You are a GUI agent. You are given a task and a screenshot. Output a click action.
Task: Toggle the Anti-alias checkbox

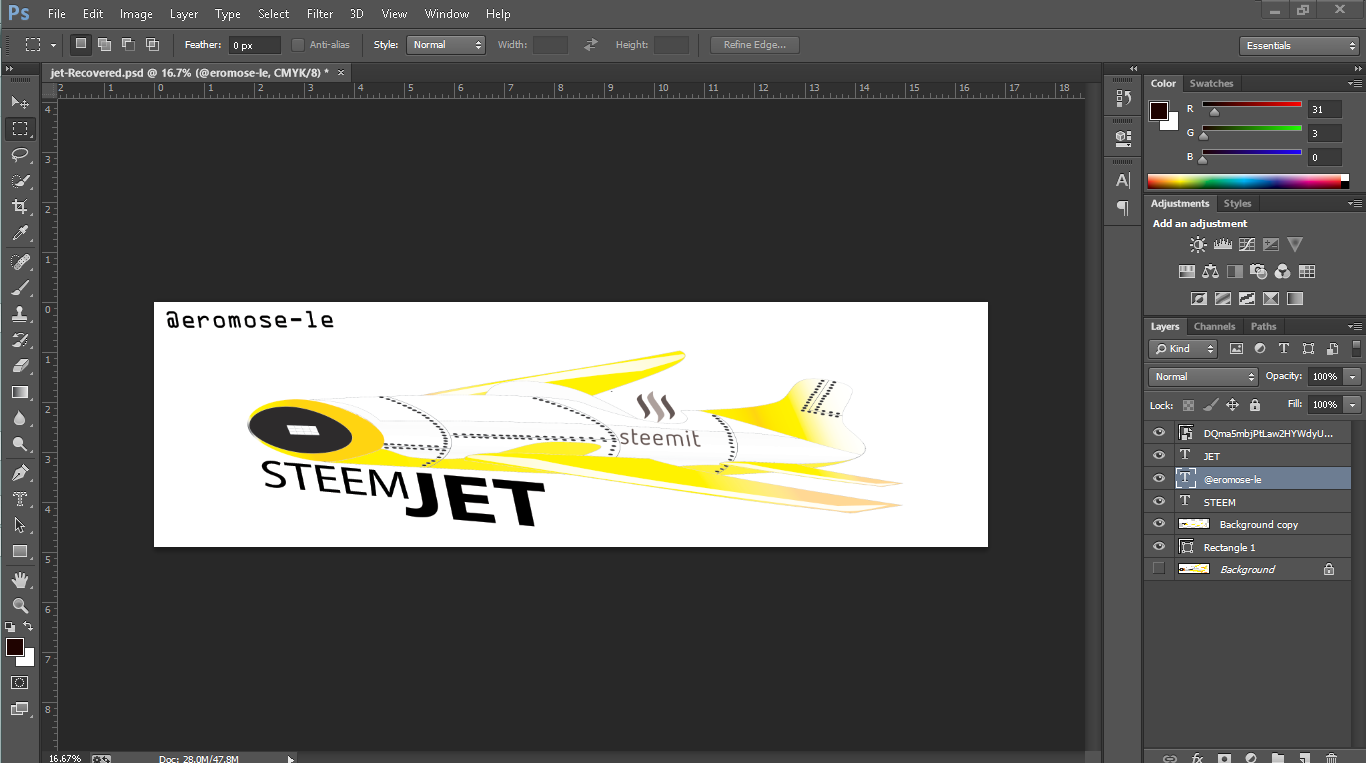click(298, 45)
